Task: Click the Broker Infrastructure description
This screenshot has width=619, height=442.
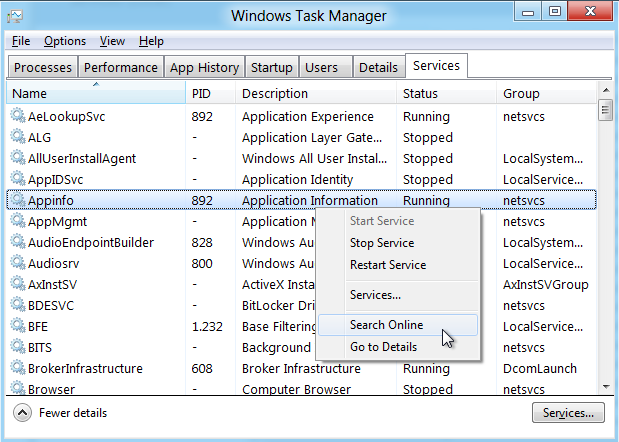Action: click(301, 368)
